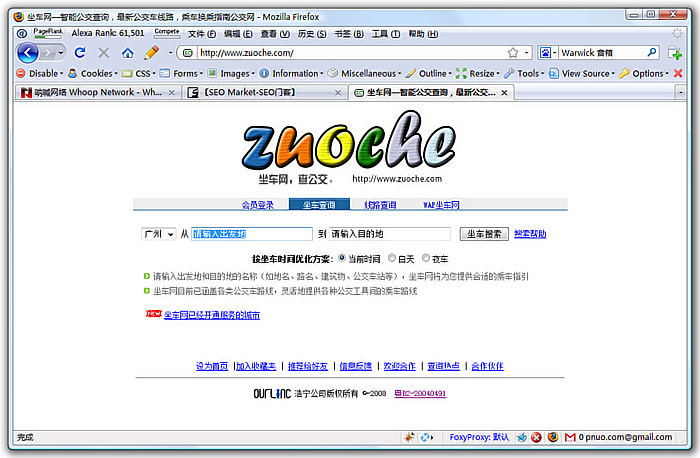The image size is (700, 458).
Task: Select the 当前时间 radio option
Action: pos(342,258)
